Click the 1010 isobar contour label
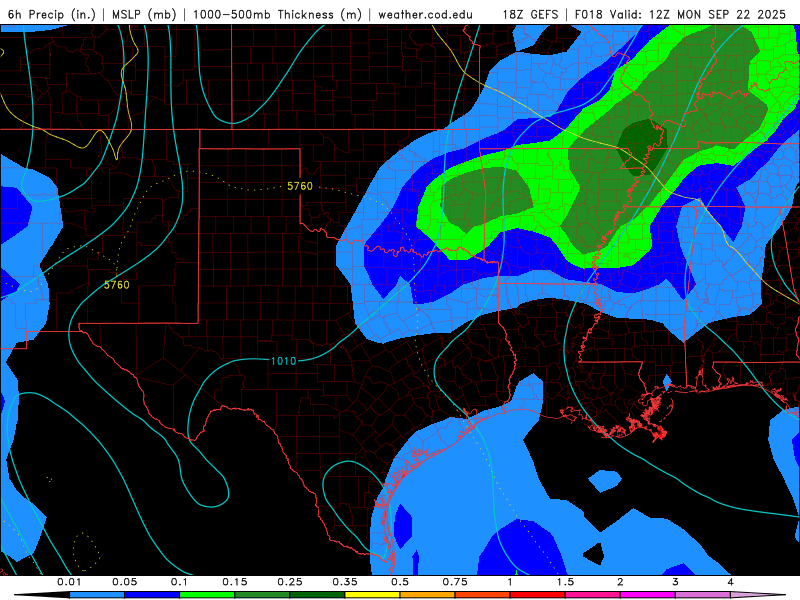The height and width of the screenshot is (600, 800). (x=283, y=361)
